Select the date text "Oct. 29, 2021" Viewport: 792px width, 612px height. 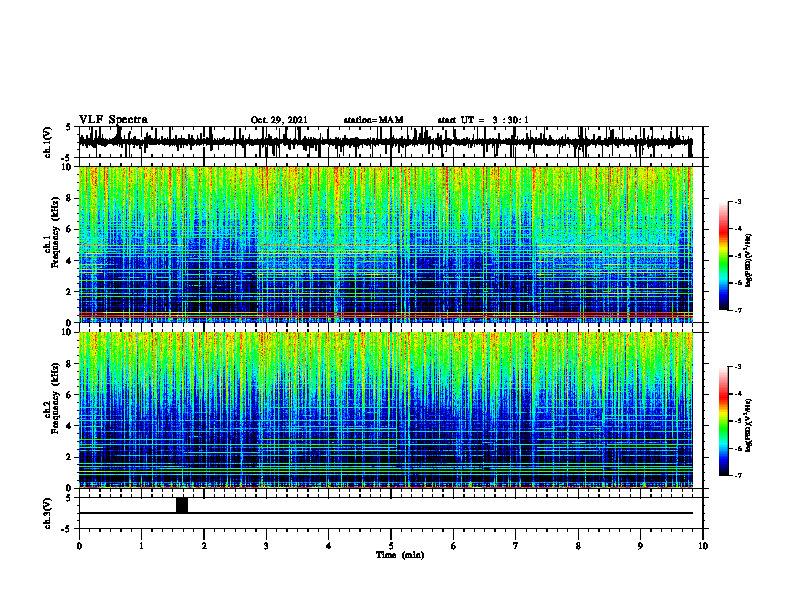pyautogui.click(x=279, y=120)
